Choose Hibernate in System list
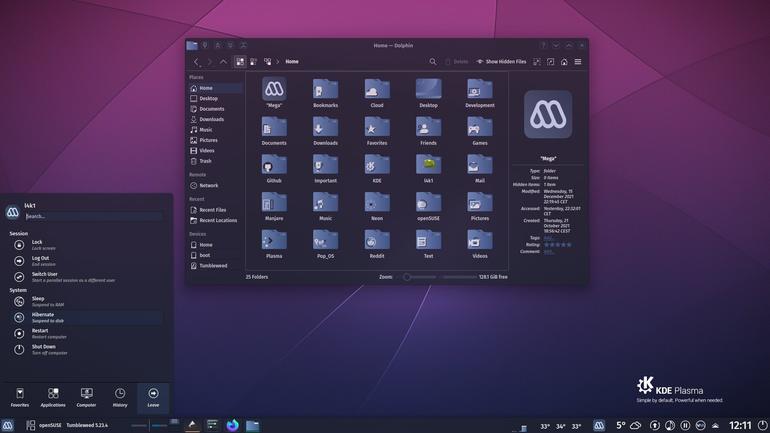Viewport: 770px width, 433px height. [87, 318]
